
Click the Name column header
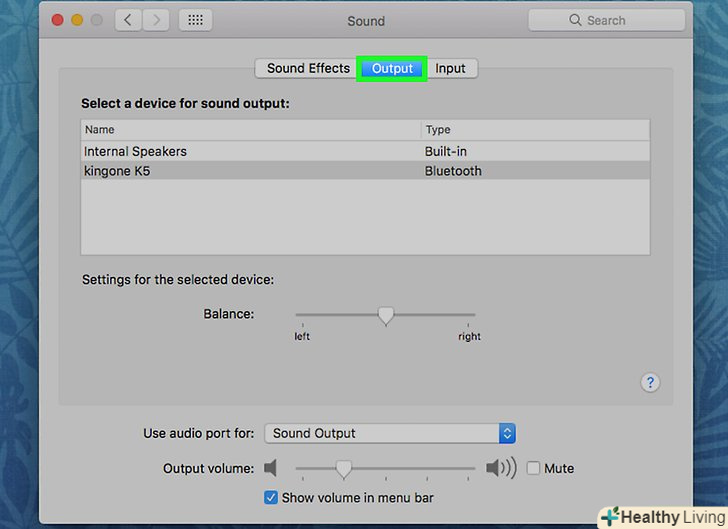[251, 130]
